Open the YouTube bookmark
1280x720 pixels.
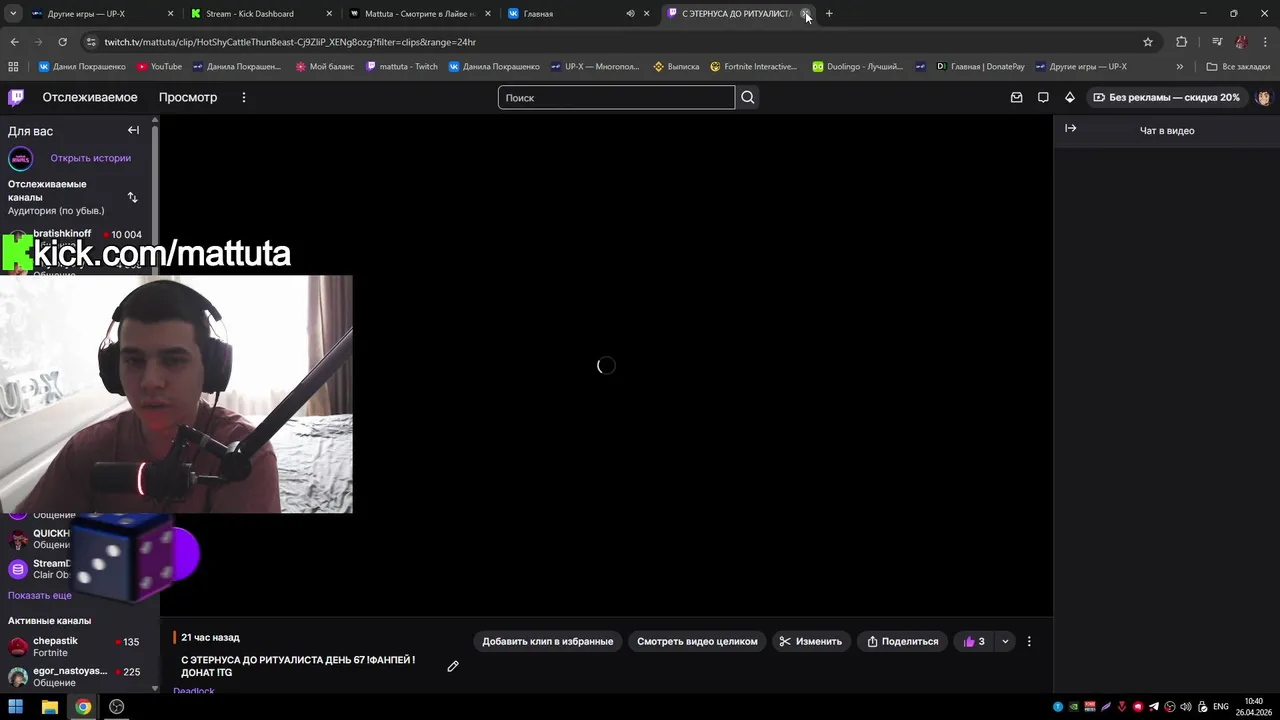[159, 67]
